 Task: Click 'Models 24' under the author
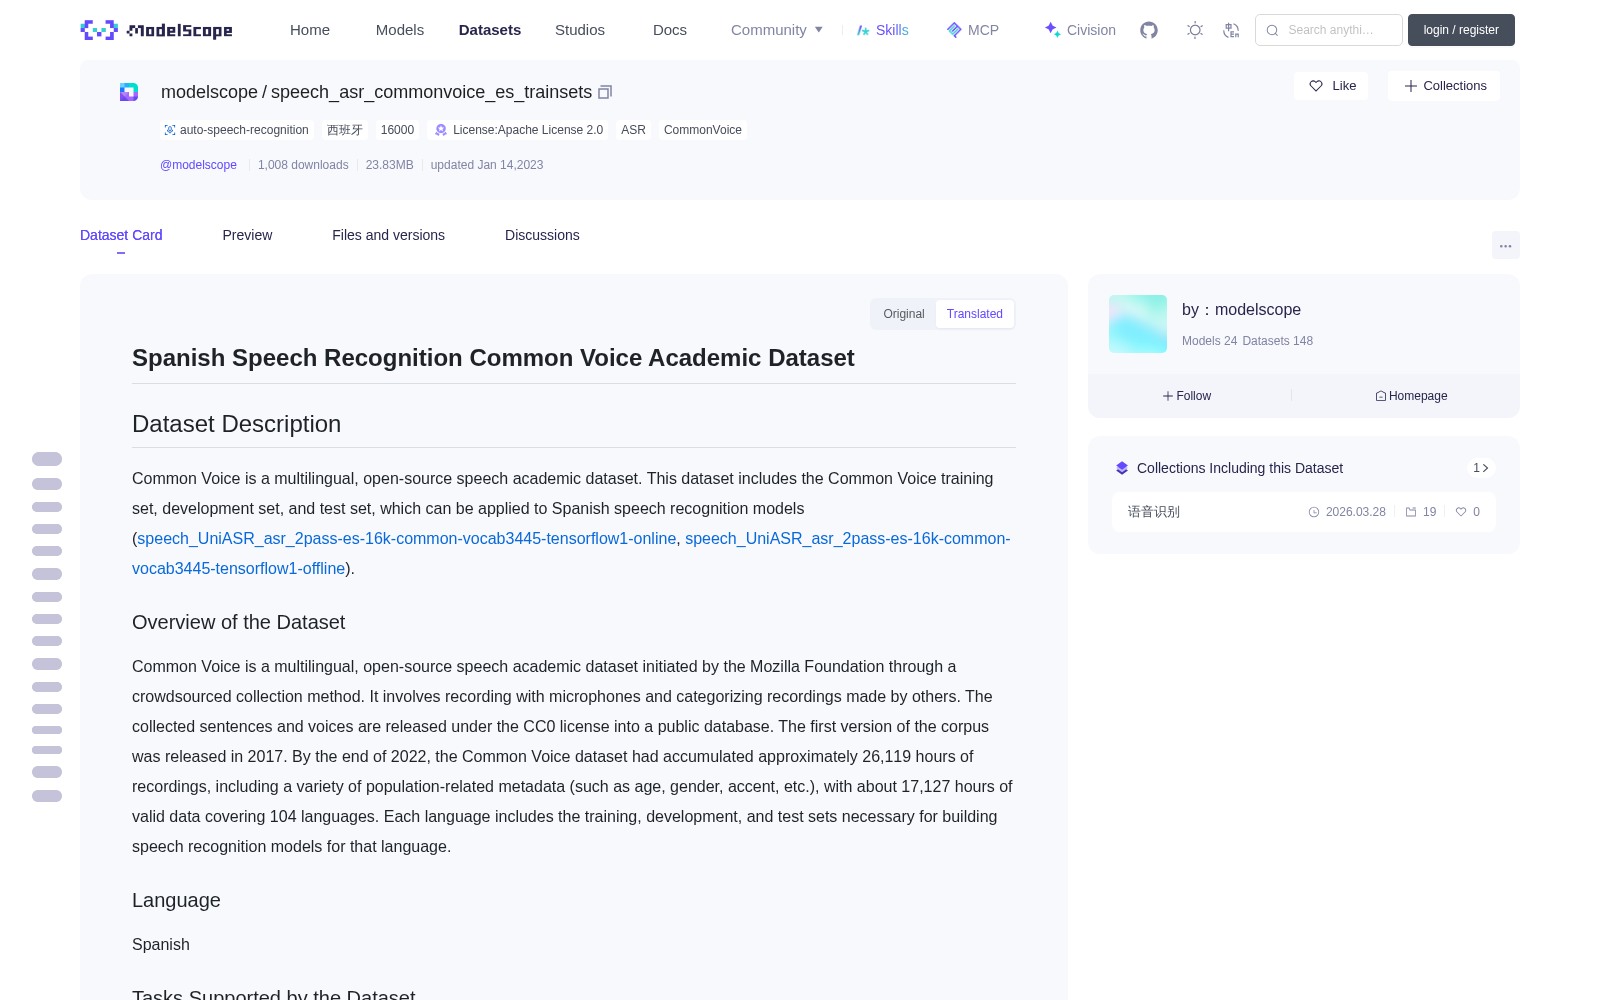tap(1210, 341)
